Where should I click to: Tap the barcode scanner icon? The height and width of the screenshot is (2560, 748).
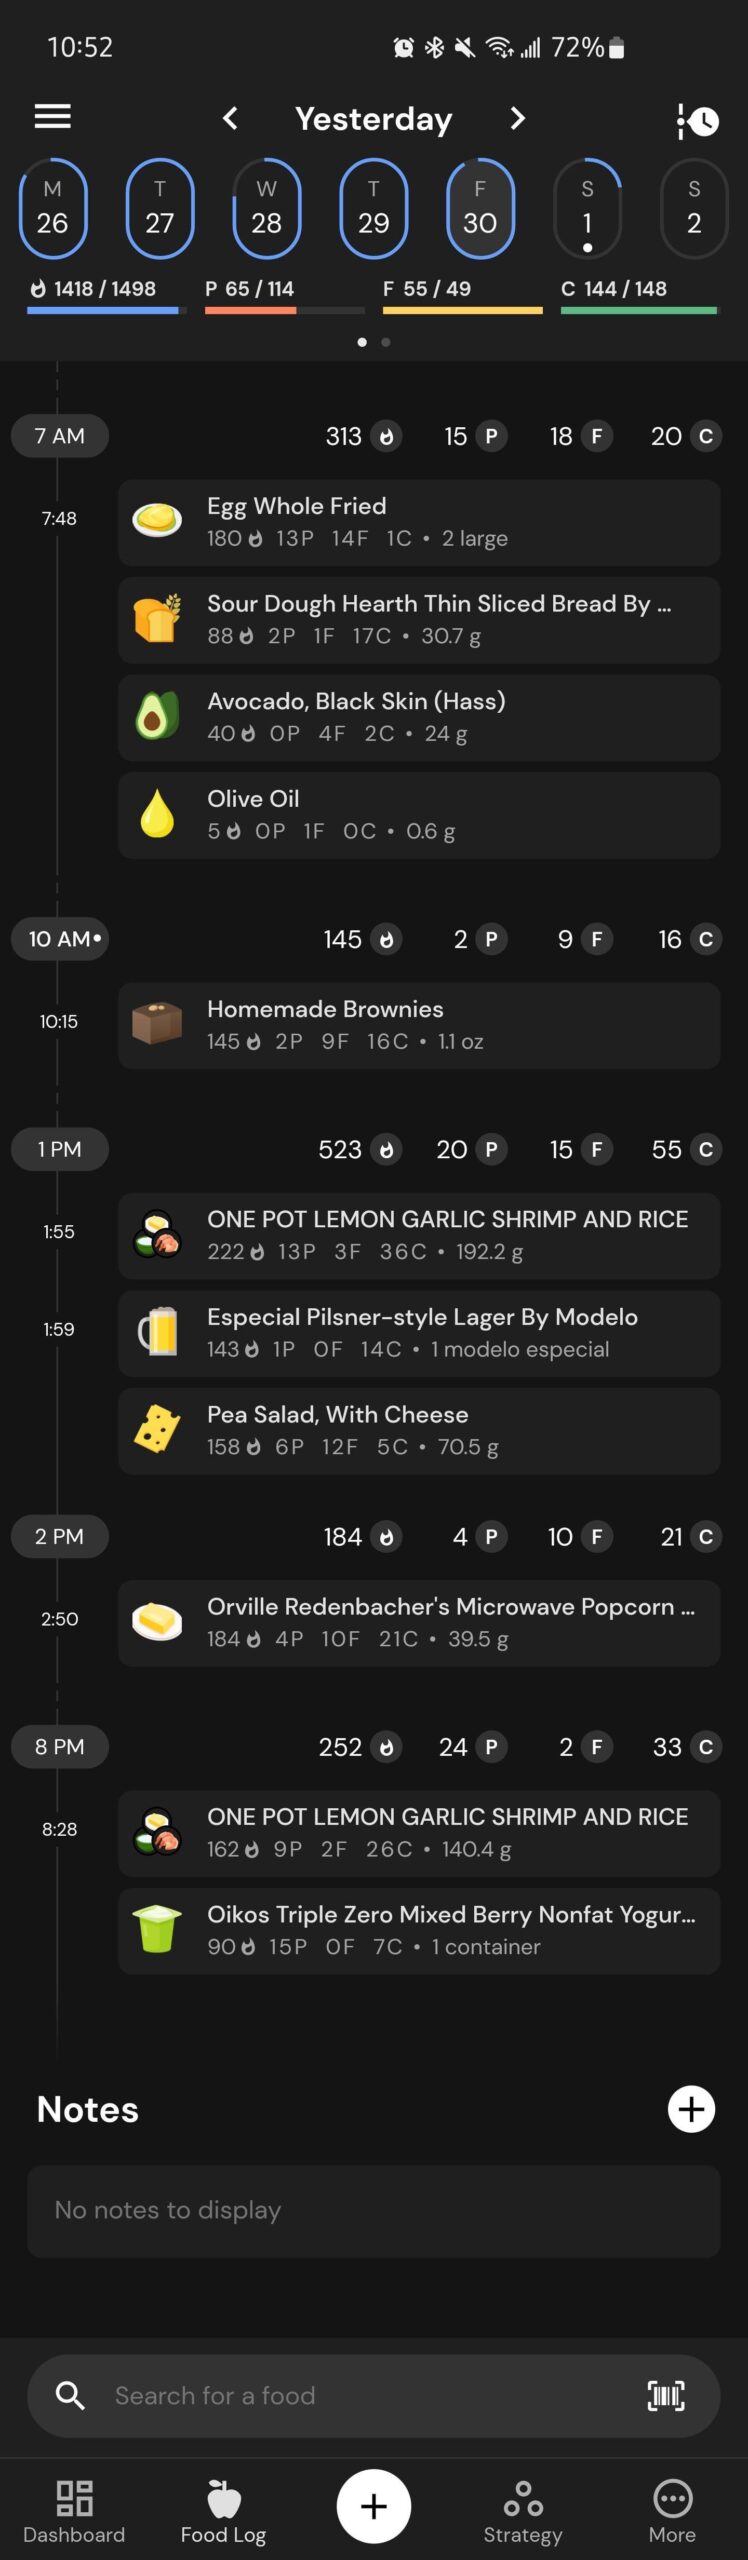coord(666,2395)
